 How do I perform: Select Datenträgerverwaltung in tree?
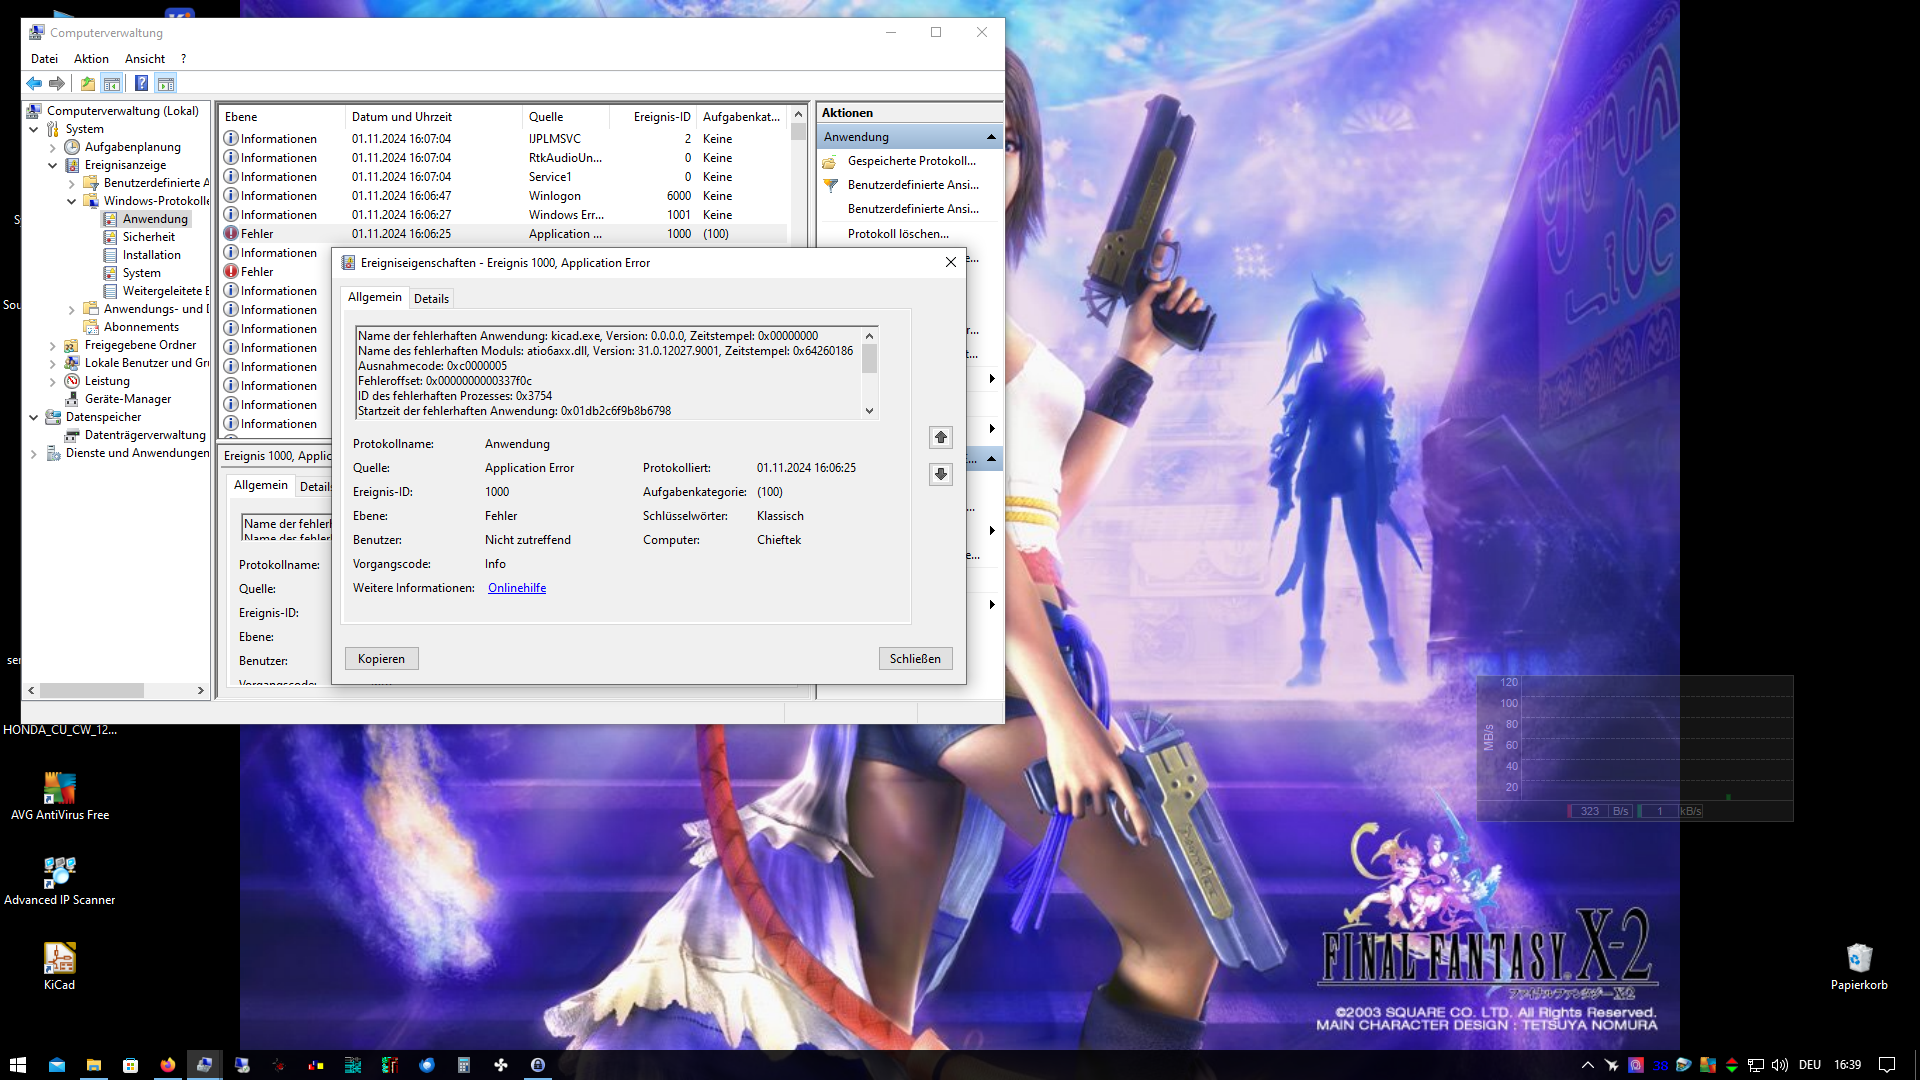[145, 435]
